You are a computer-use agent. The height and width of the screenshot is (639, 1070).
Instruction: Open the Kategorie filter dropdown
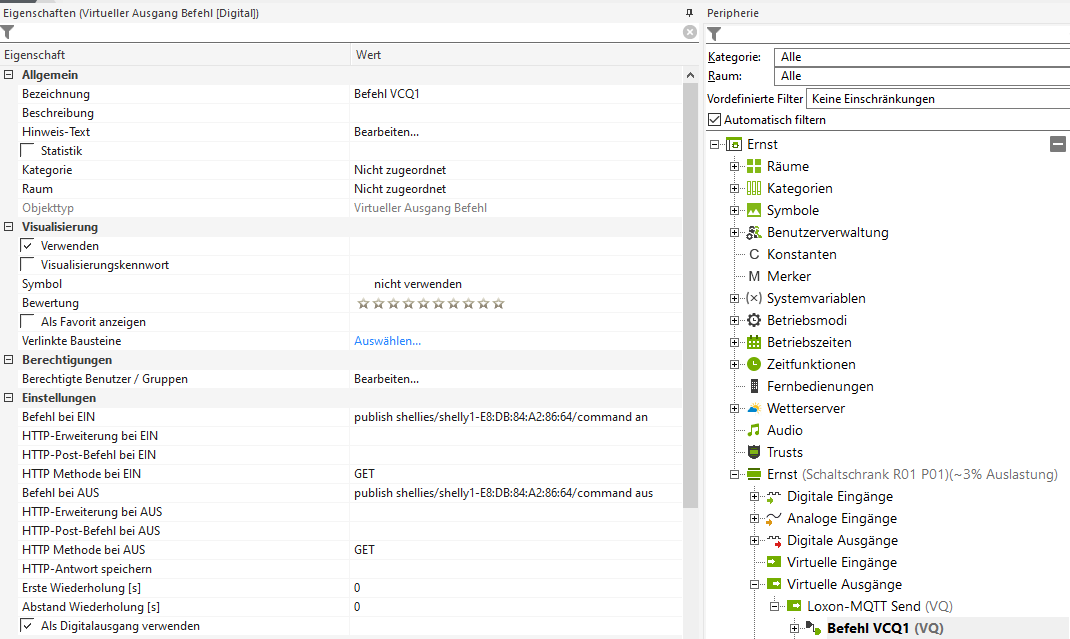coord(920,57)
